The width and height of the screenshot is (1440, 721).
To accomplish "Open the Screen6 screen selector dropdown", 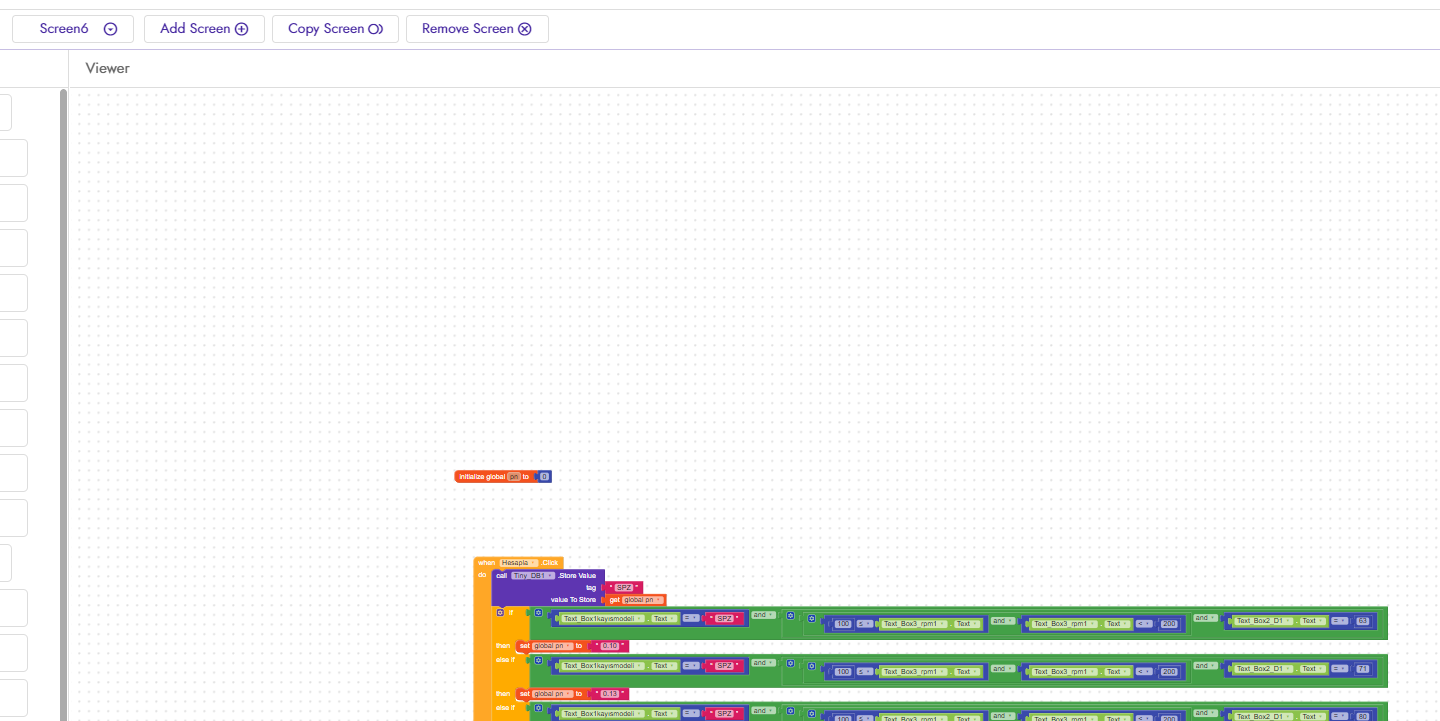I will click(x=110, y=29).
